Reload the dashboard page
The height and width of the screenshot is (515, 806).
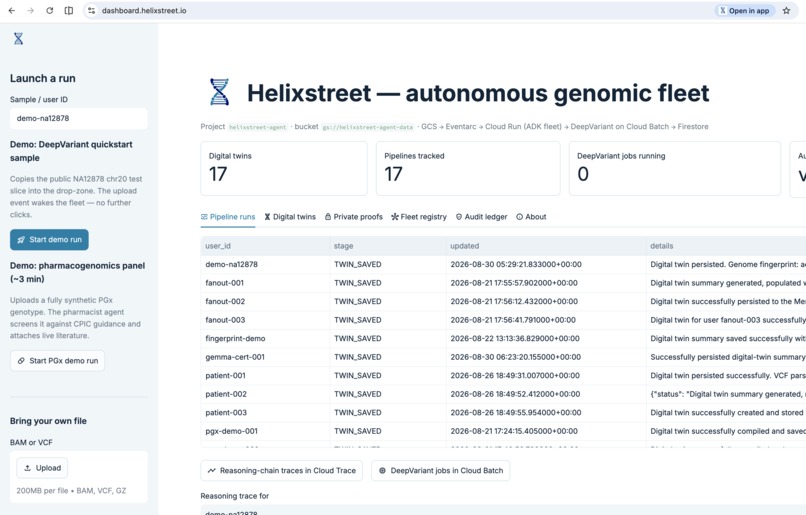(49, 10)
